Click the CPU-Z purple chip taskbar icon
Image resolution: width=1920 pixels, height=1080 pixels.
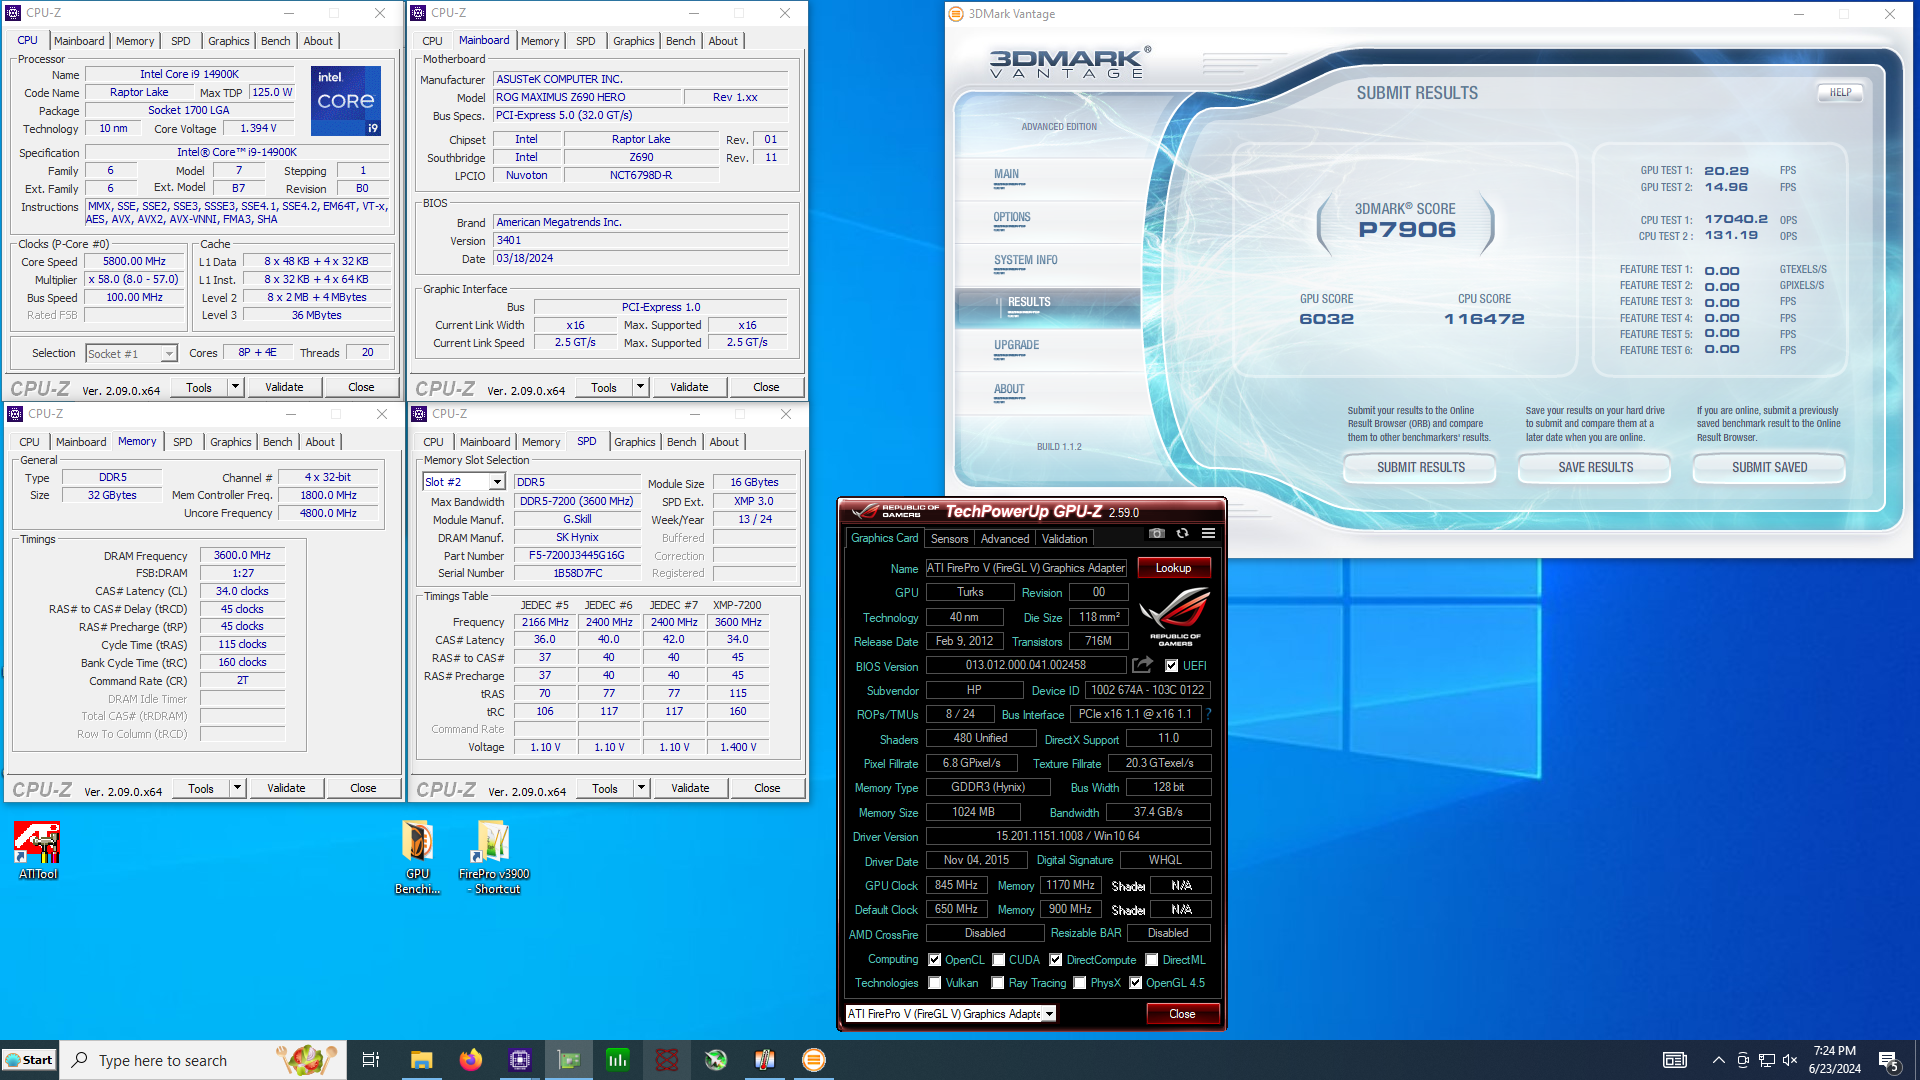(520, 1060)
